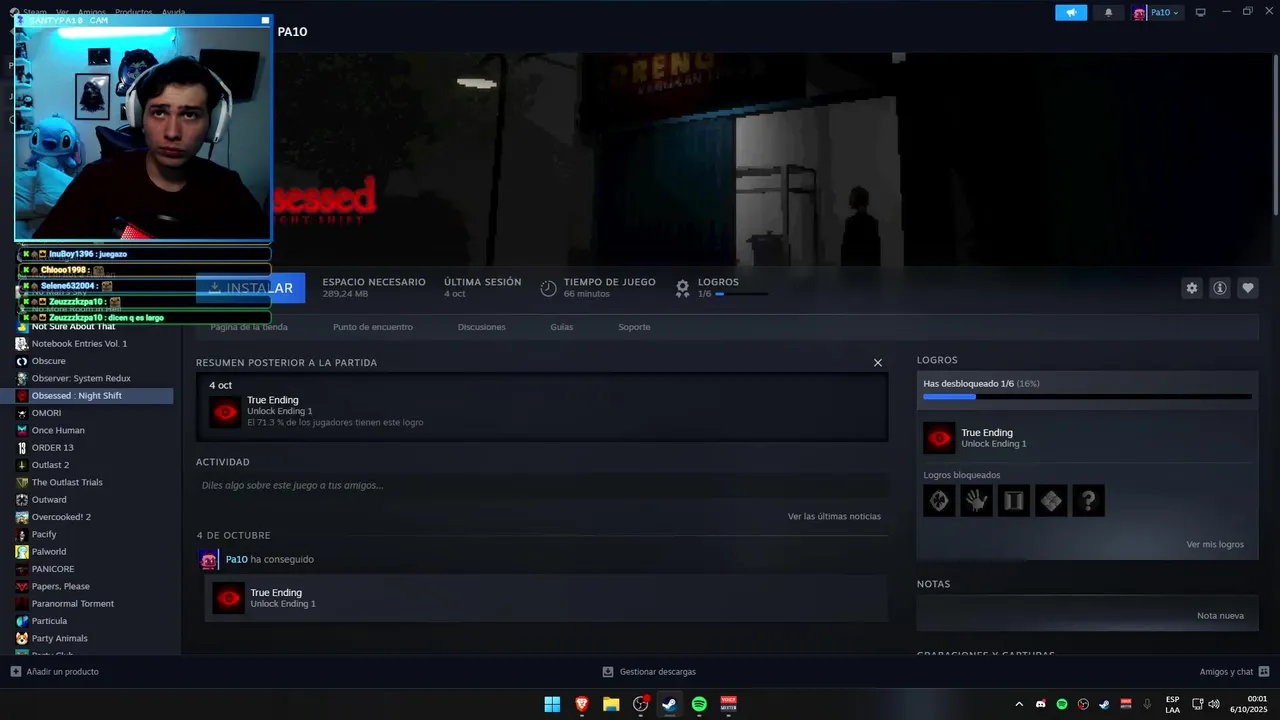The image size is (1280, 720).
Task: Click the clock Tiempo de juego icon
Action: click(x=548, y=288)
